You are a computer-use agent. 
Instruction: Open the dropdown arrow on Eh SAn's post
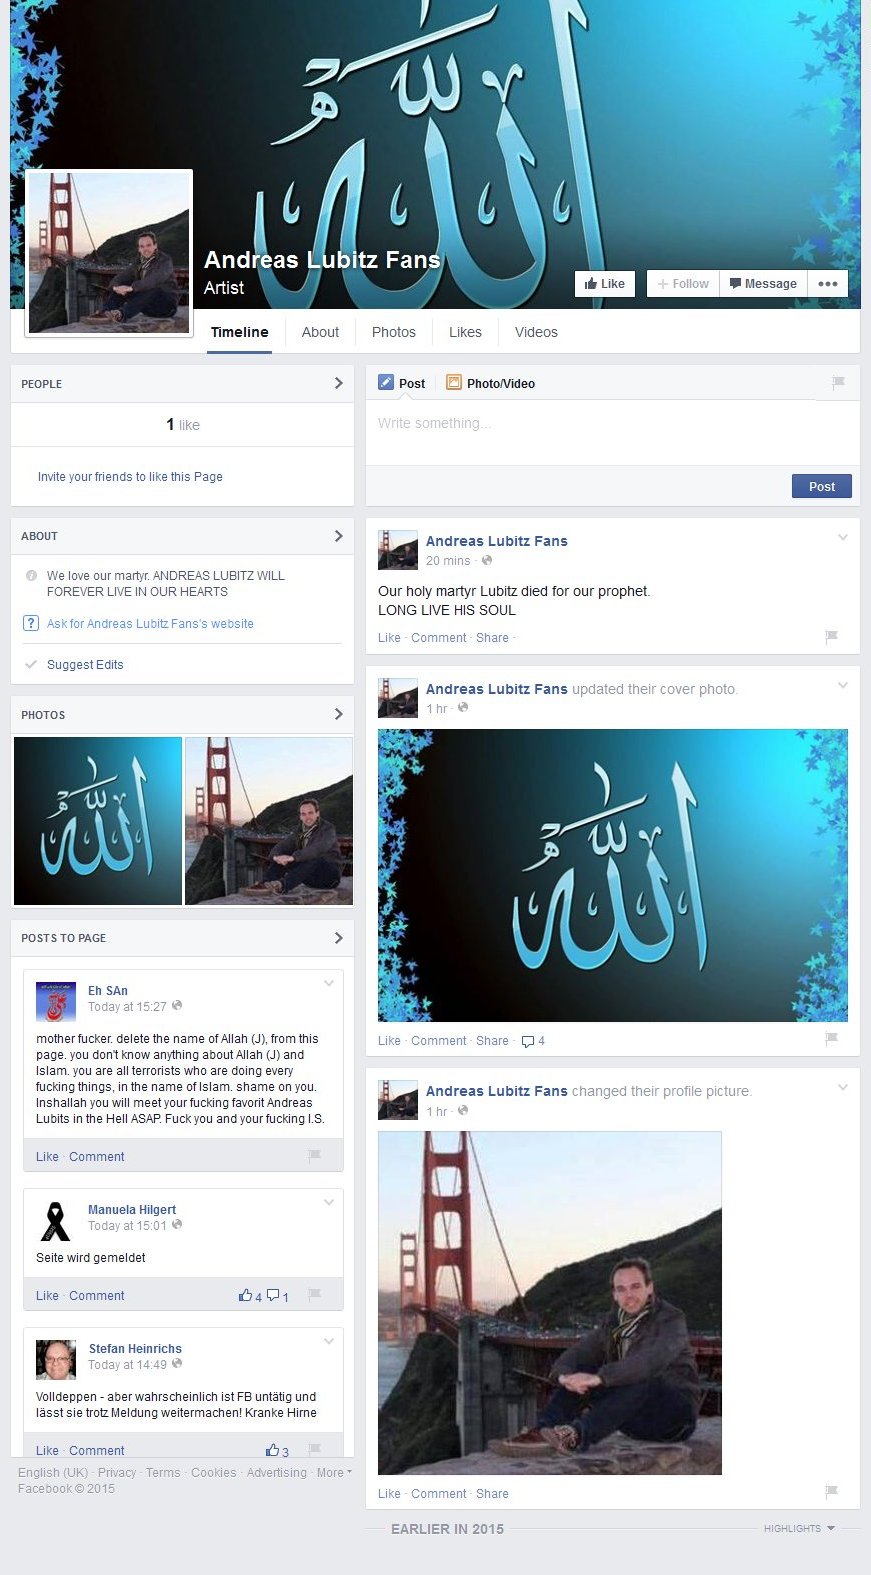328,984
